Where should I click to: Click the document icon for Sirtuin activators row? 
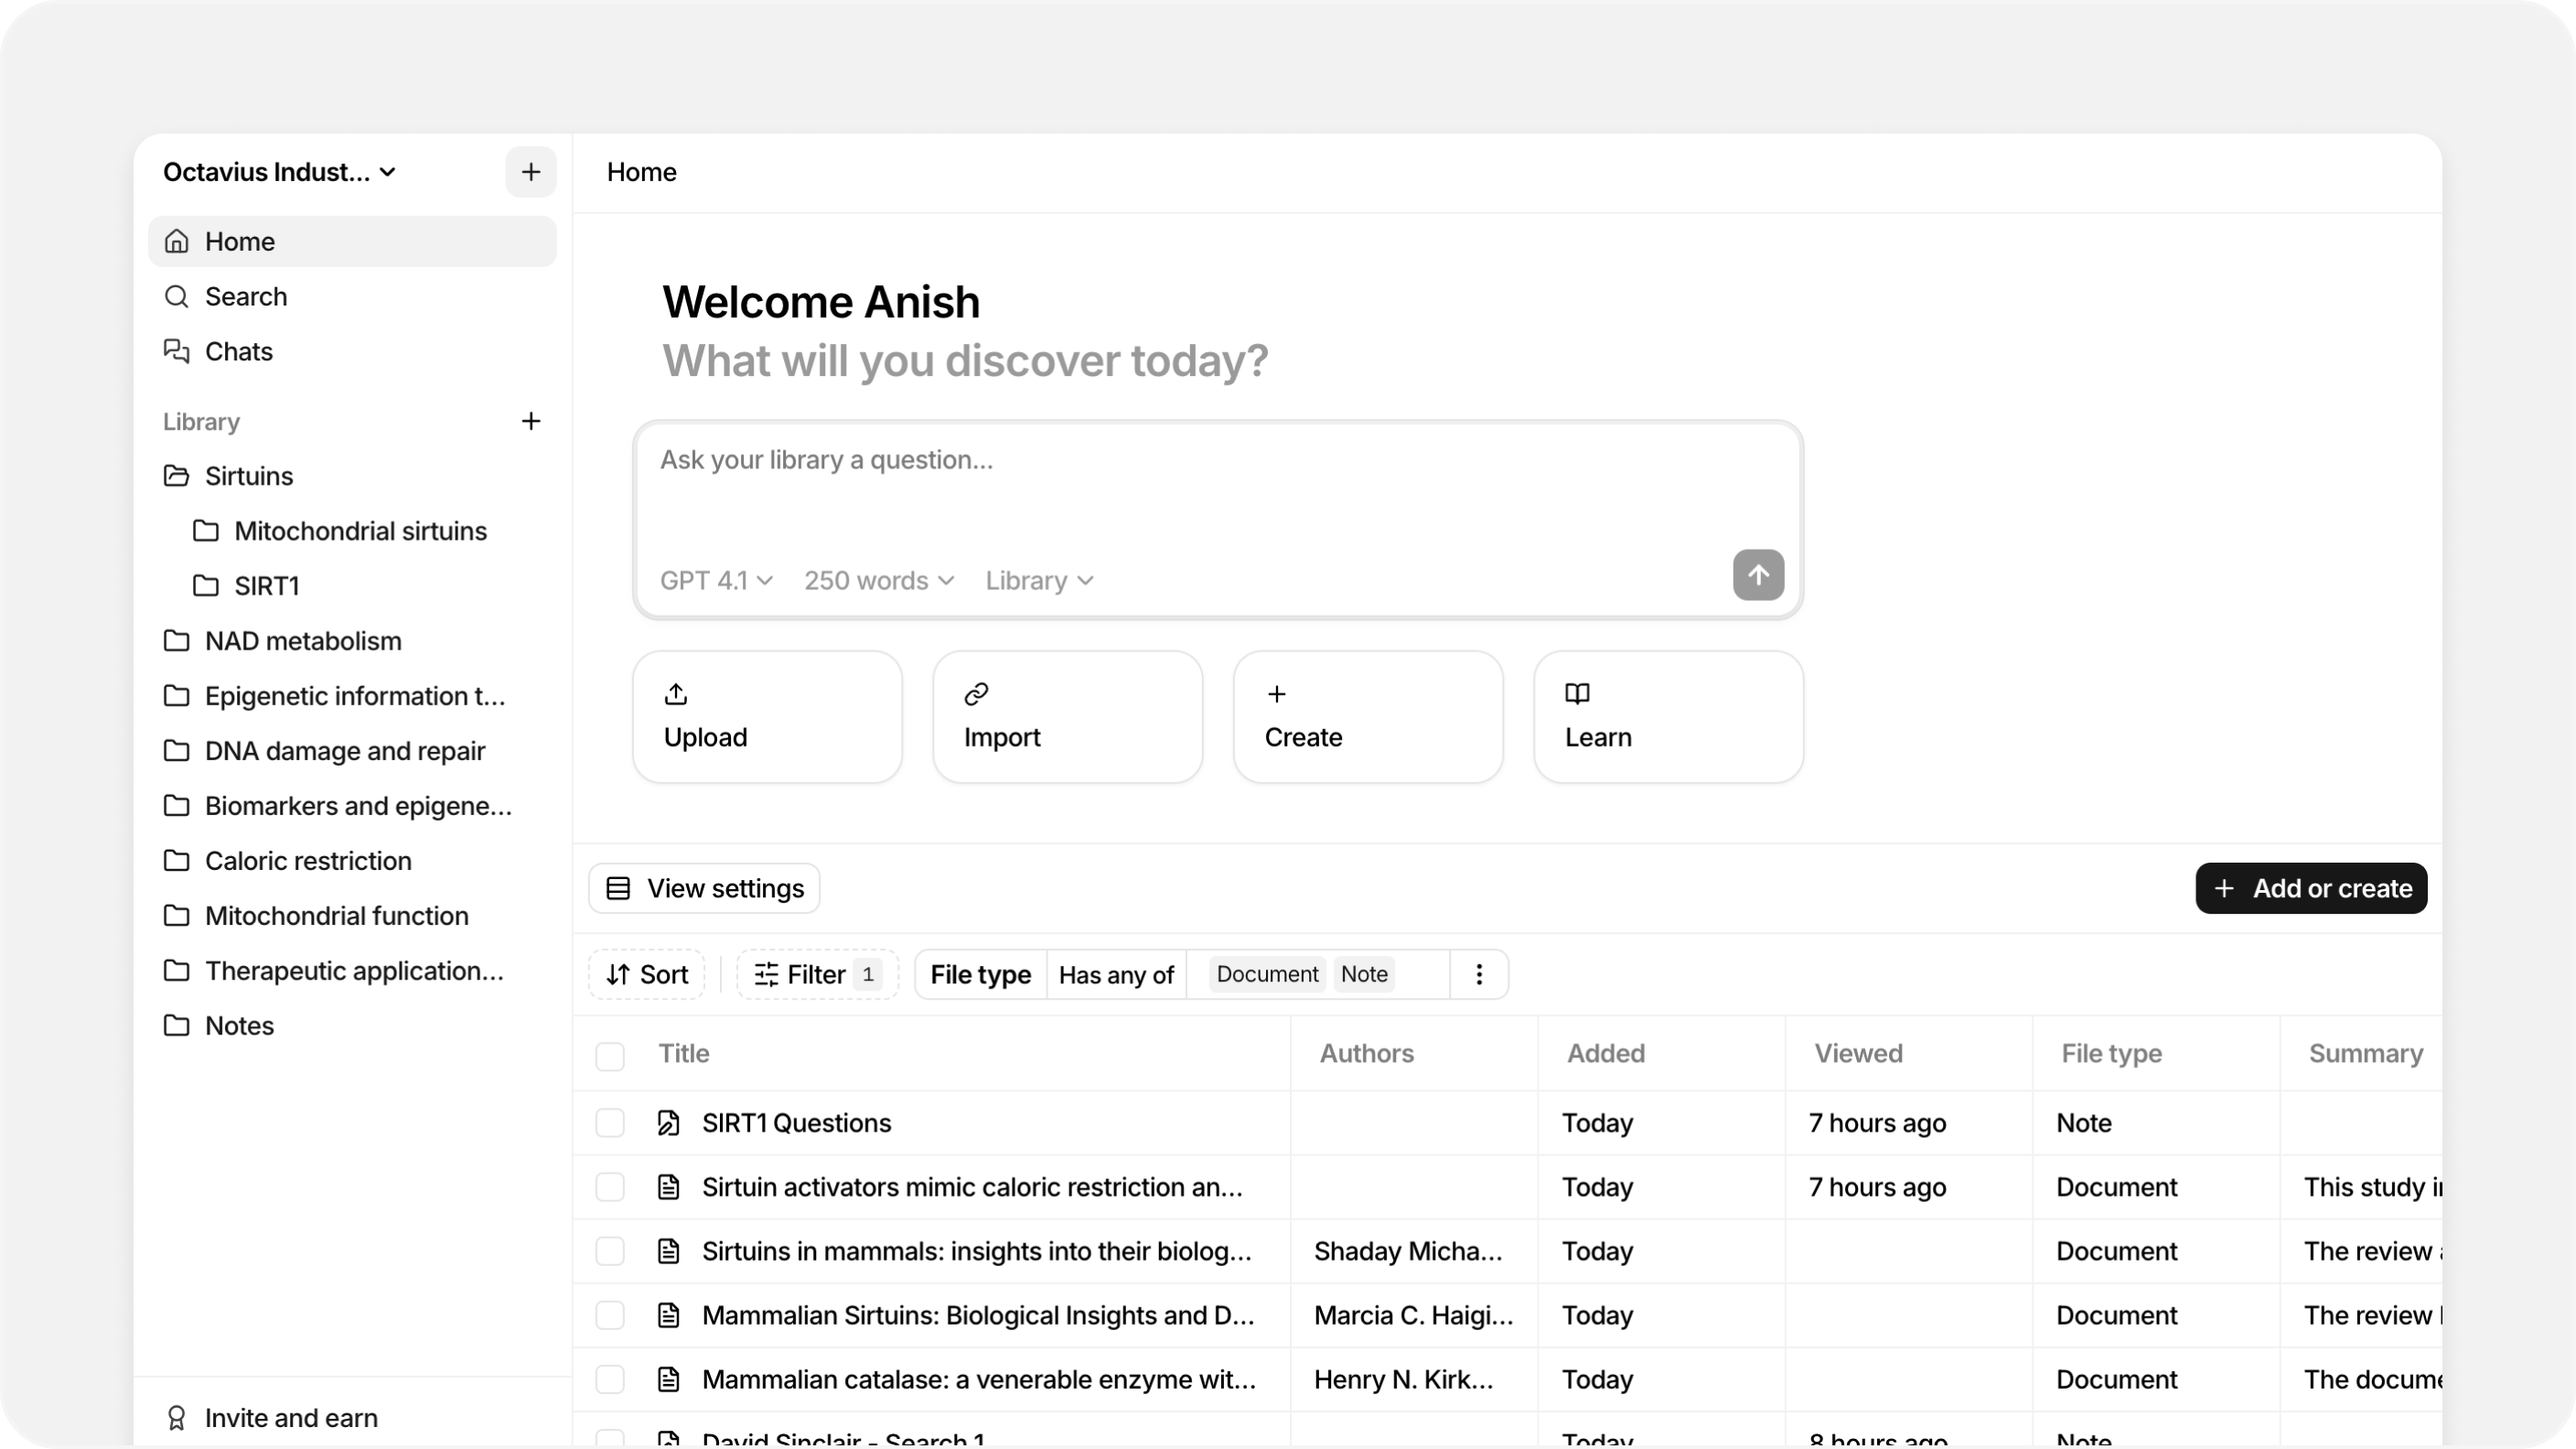pos(669,1187)
